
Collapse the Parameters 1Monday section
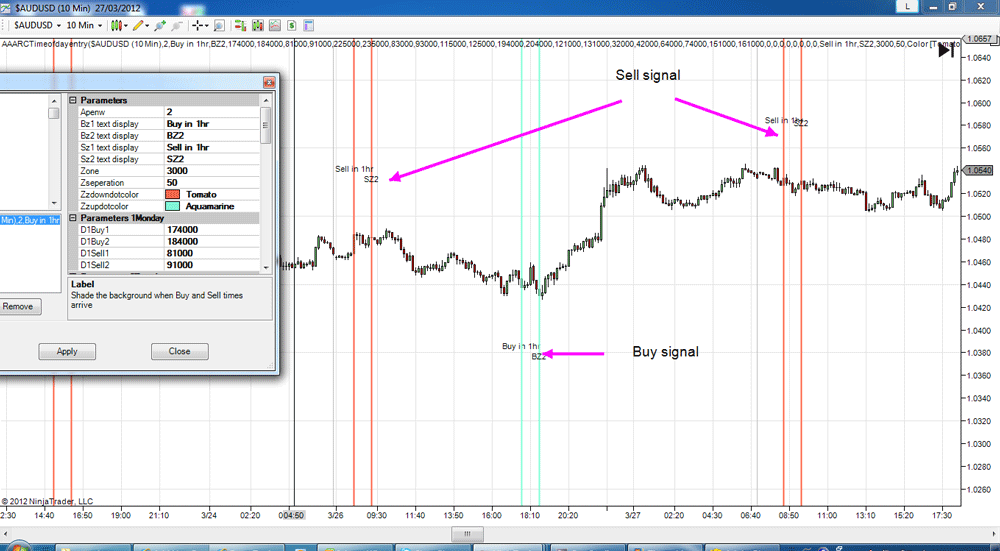[73, 218]
